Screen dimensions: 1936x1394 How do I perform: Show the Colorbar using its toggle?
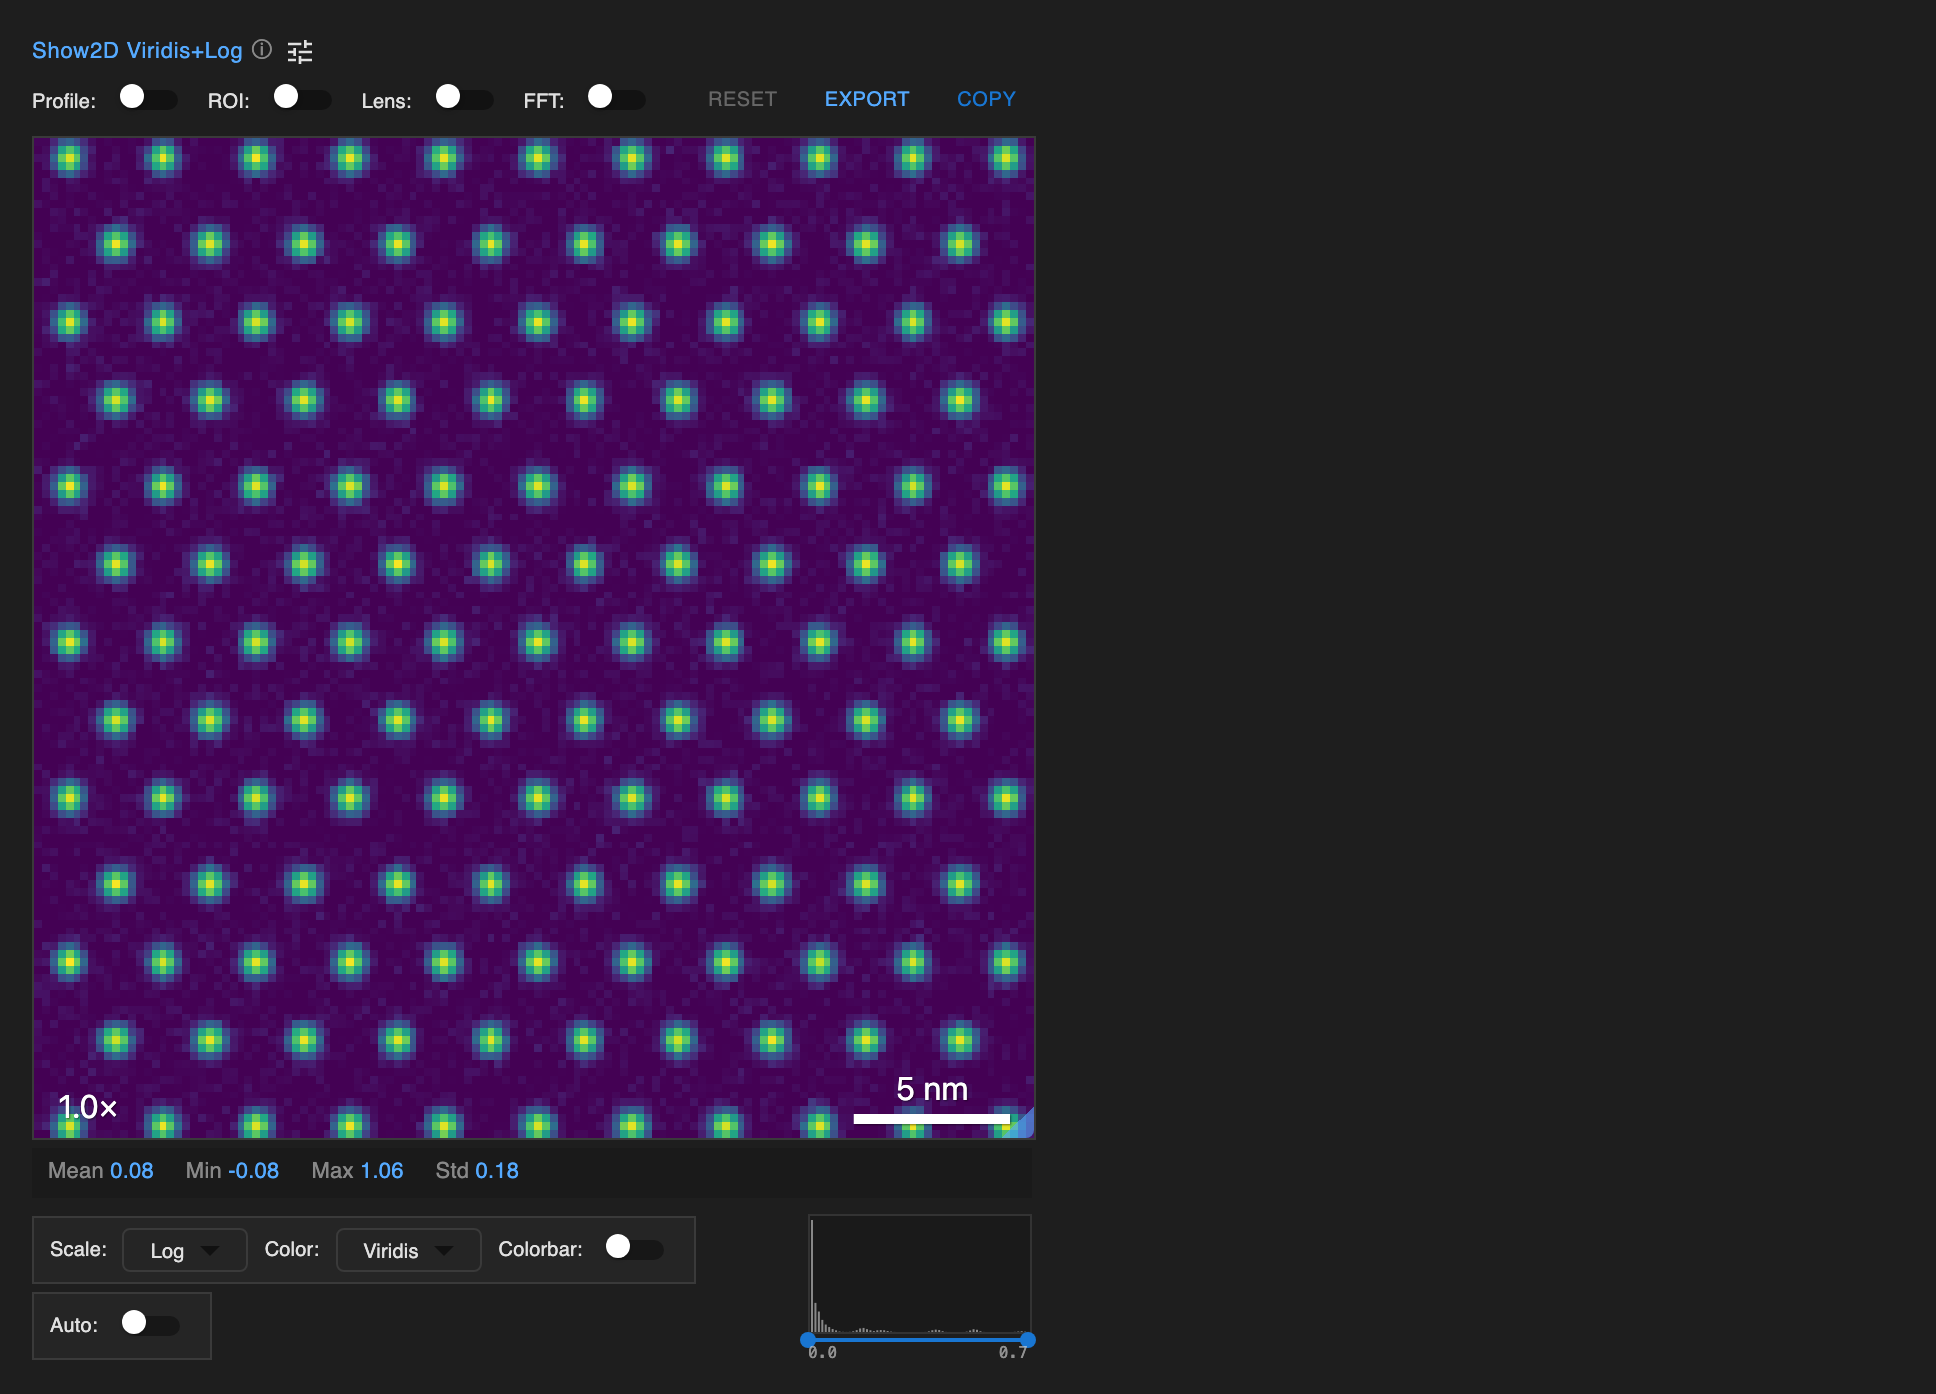(634, 1249)
